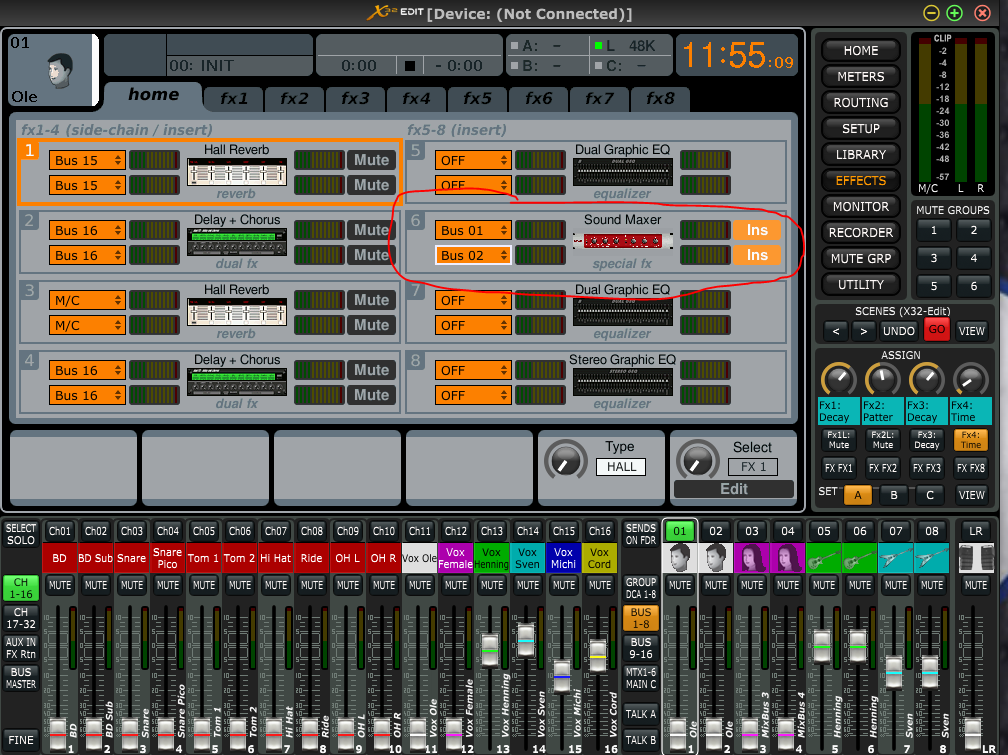
Task: Open the Stereo Graphic EQ effect unit
Action: [622, 383]
